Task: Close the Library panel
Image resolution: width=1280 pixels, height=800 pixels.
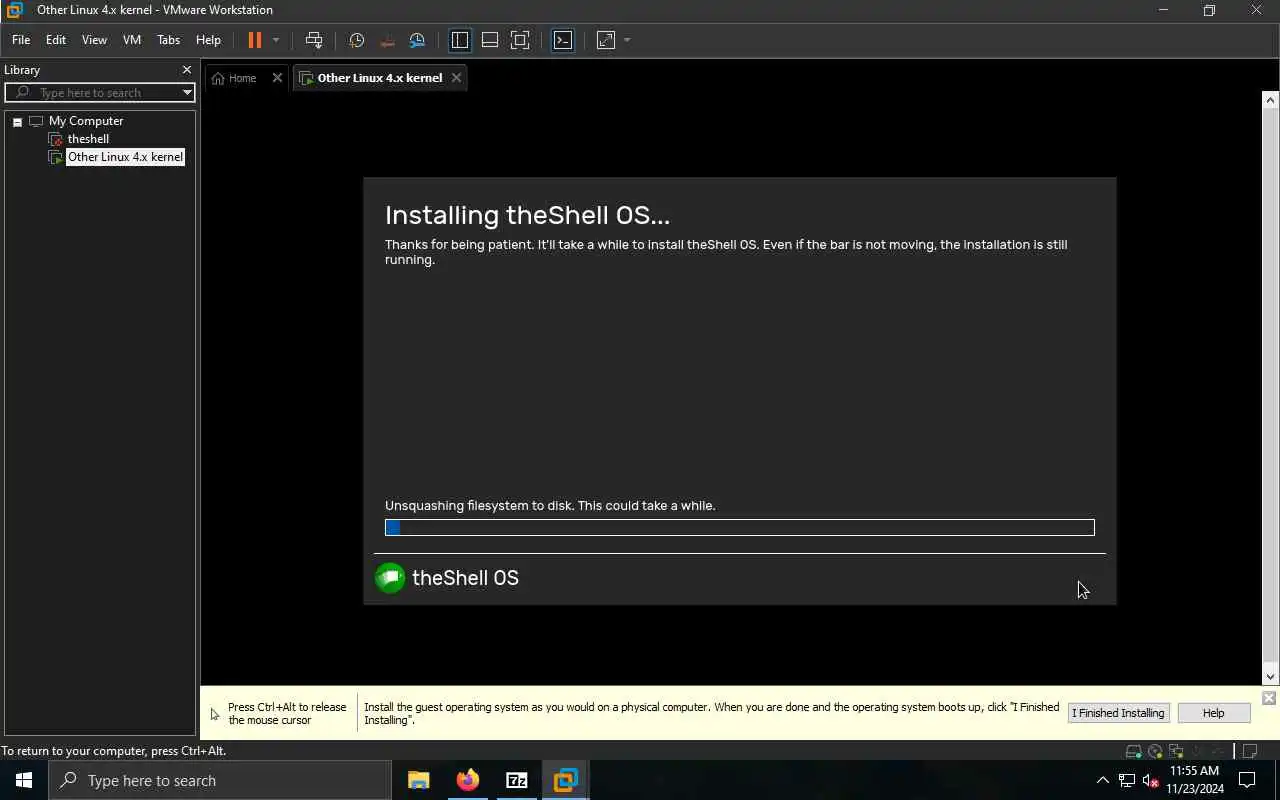Action: click(x=186, y=70)
